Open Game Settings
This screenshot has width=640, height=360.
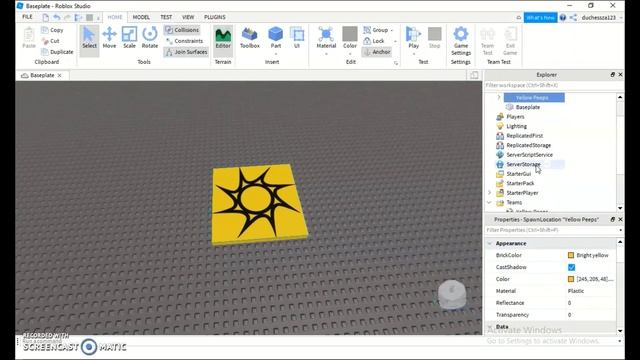(461, 41)
